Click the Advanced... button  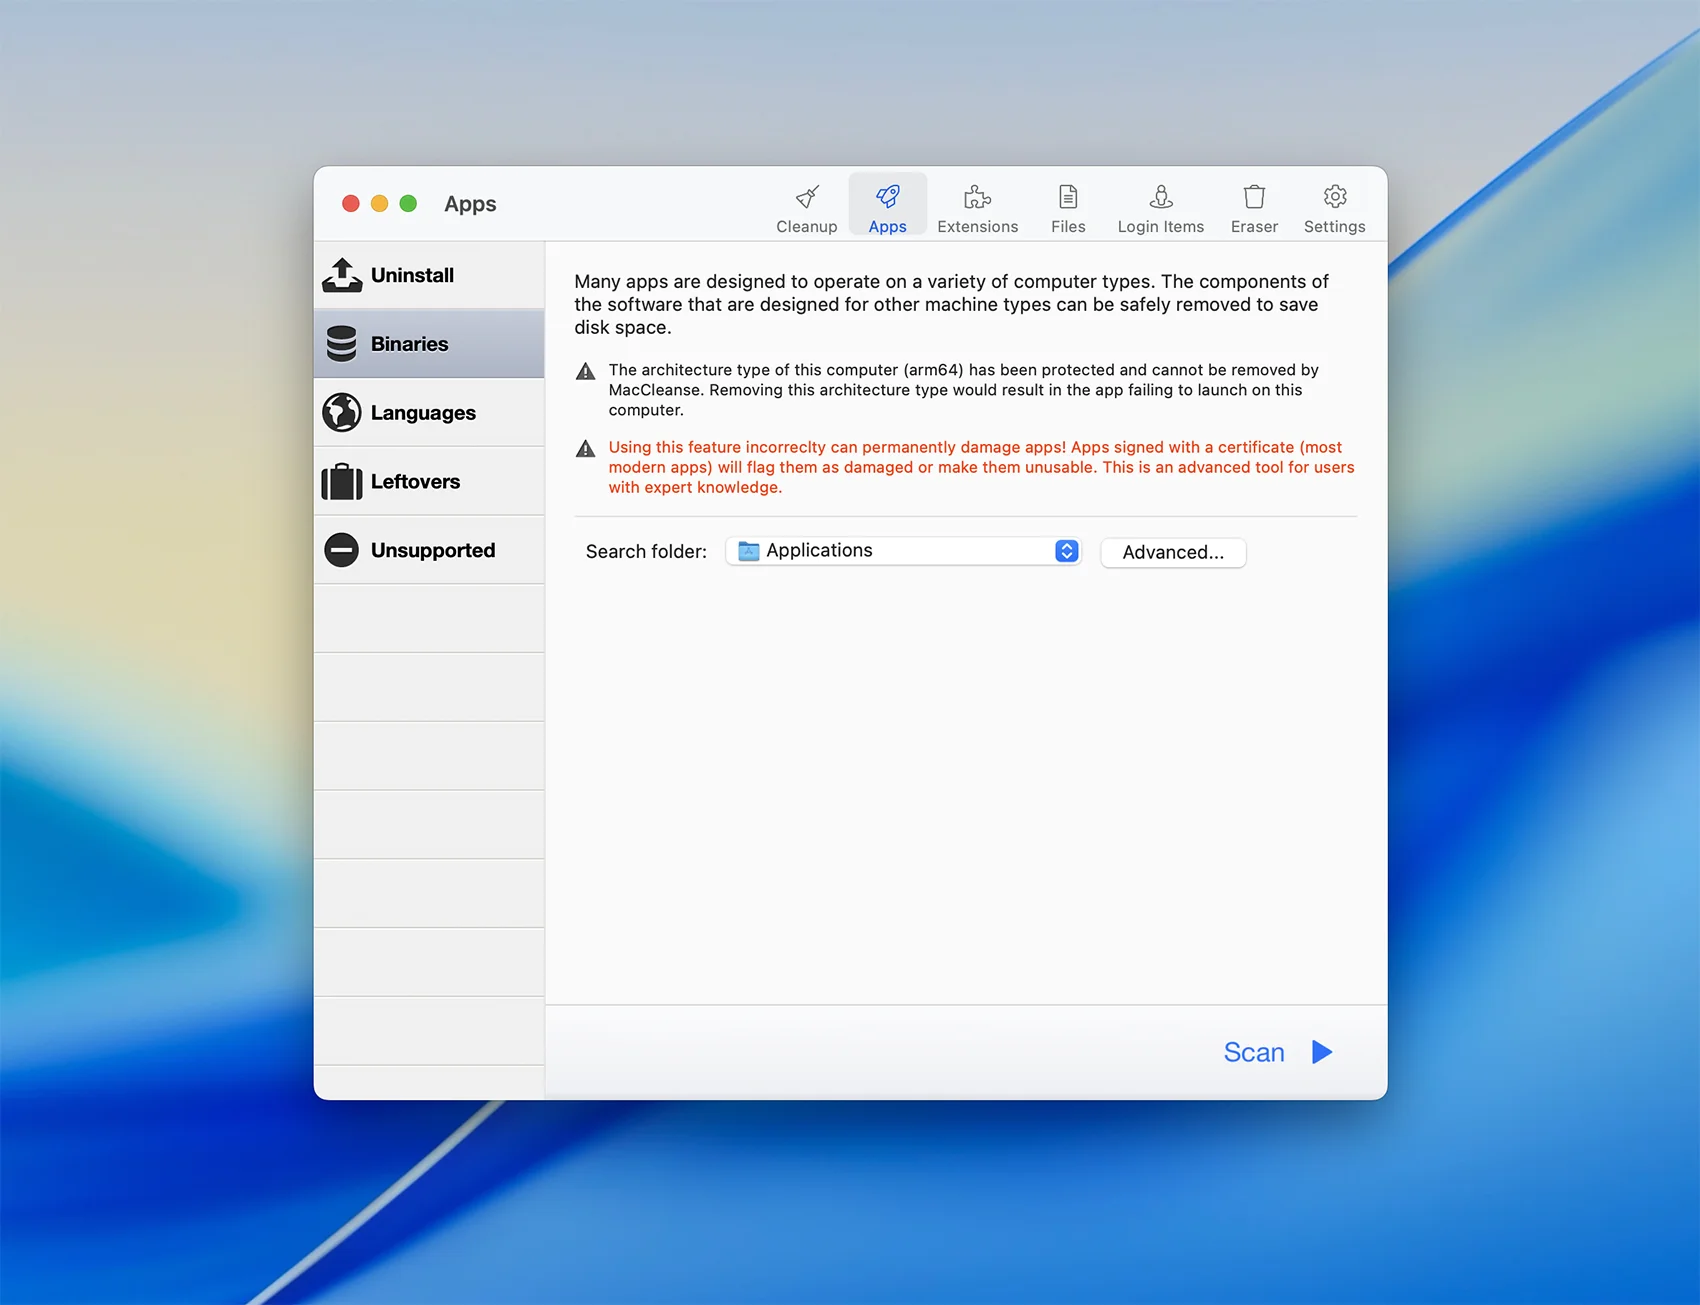pyautogui.click(x=1173, y=552)
